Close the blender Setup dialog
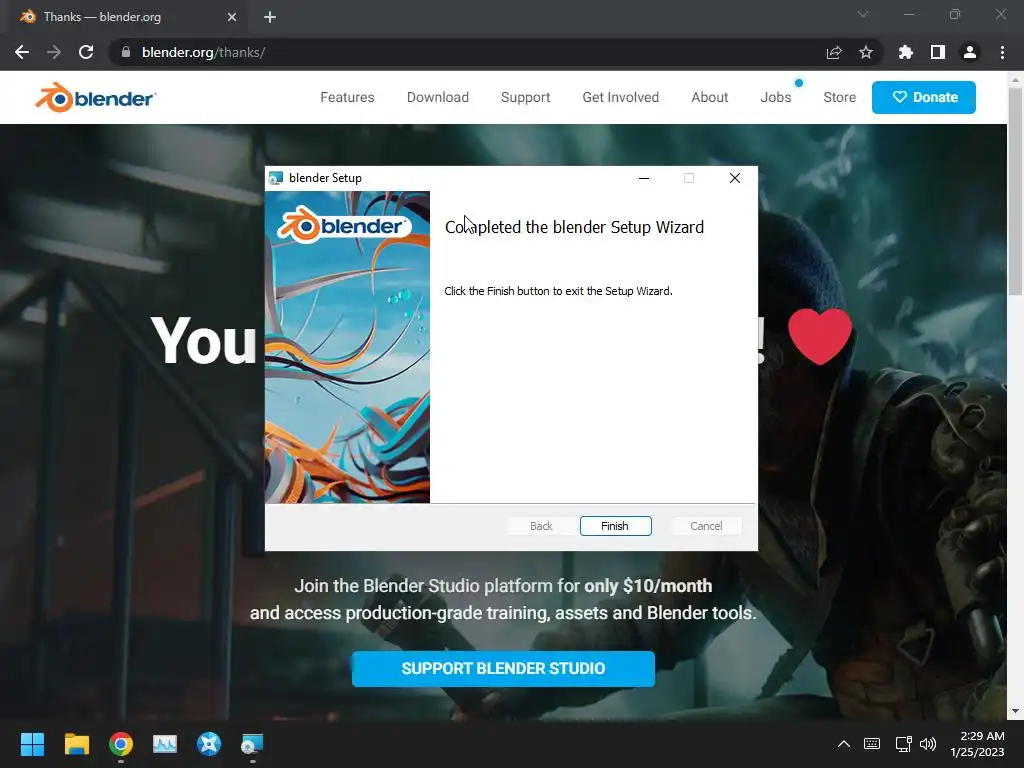 (735, 178)
